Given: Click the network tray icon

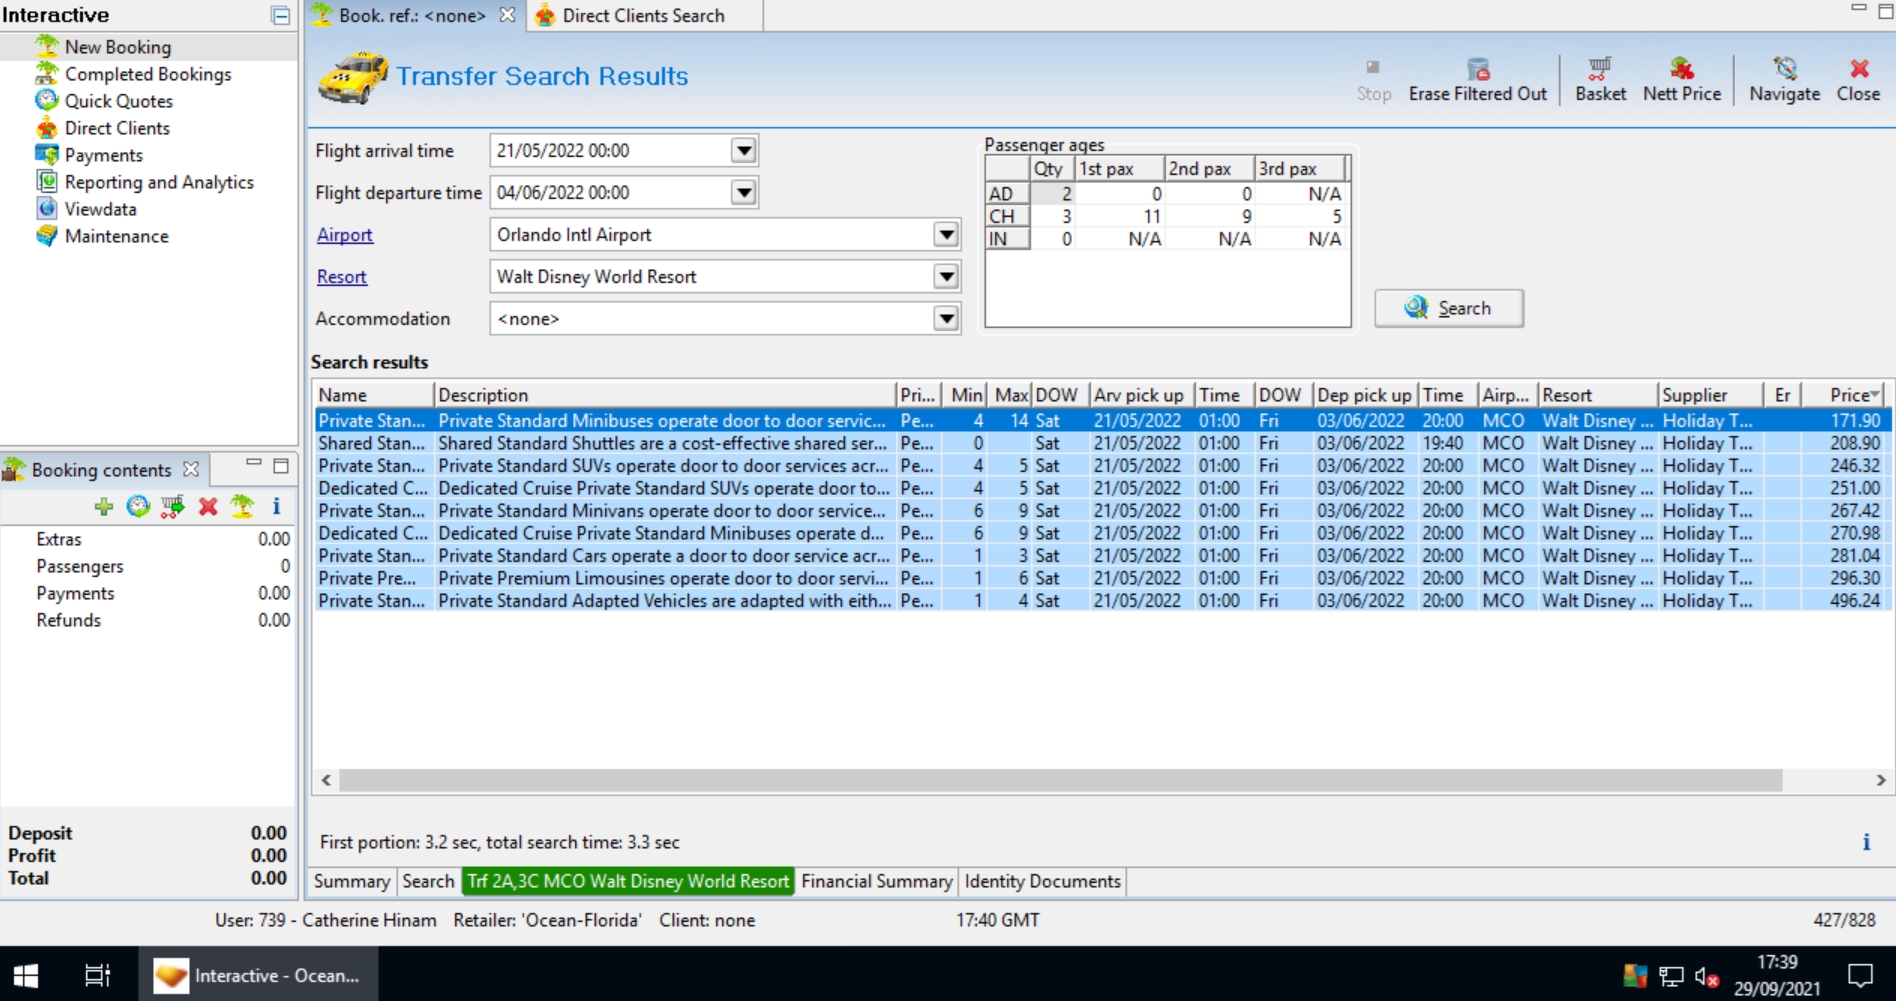Looking at the screenshot, I should point(1671,976).
